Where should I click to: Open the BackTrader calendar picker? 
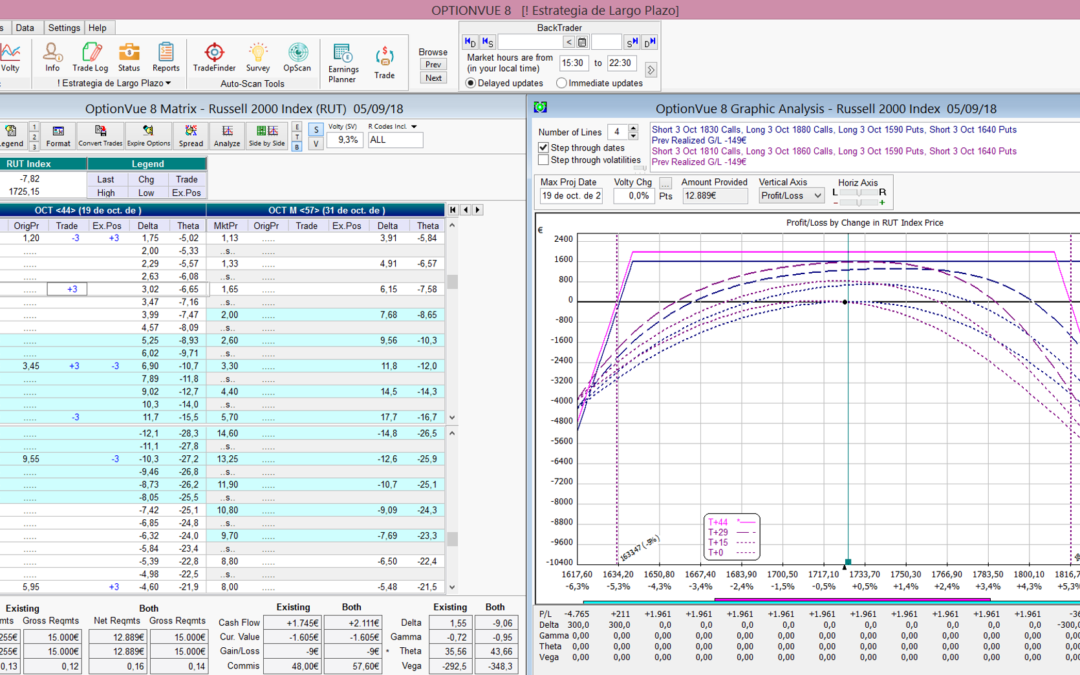[x=582, y=42]
